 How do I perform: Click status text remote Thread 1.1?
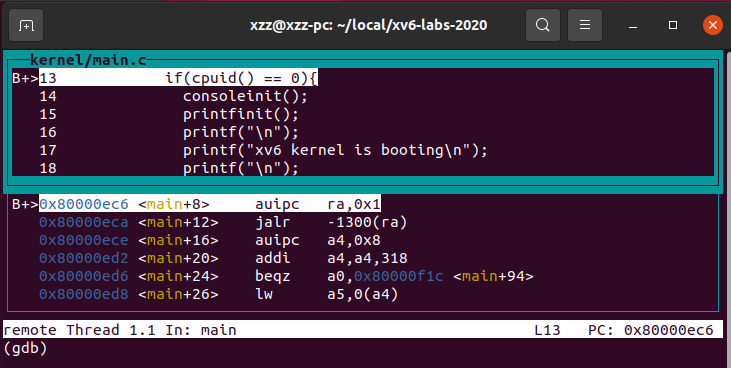coord(79,330)
